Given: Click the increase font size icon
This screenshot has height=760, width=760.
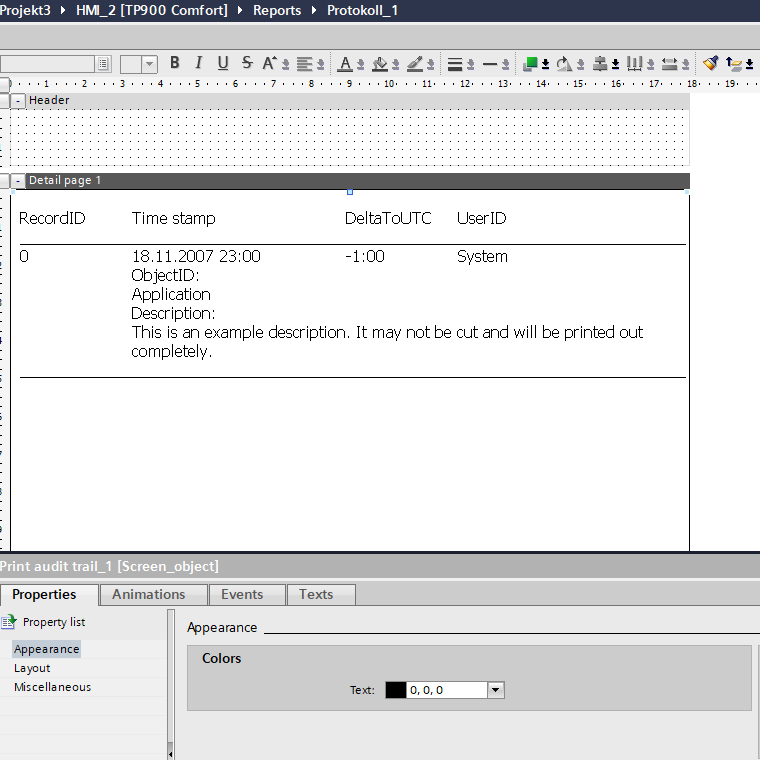Looking at the screenshot, I should 269,63.
